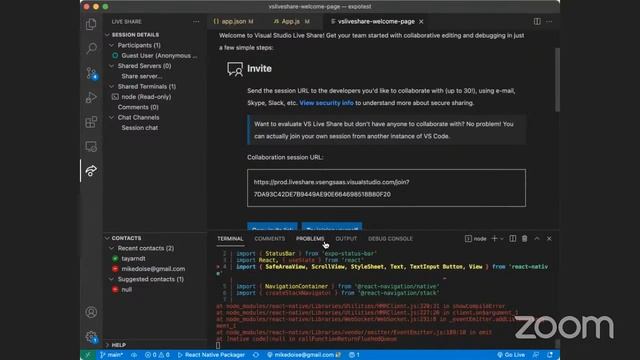Open editor more actions menu
This screenshot has width=640, height=360.
pos(549,22)
